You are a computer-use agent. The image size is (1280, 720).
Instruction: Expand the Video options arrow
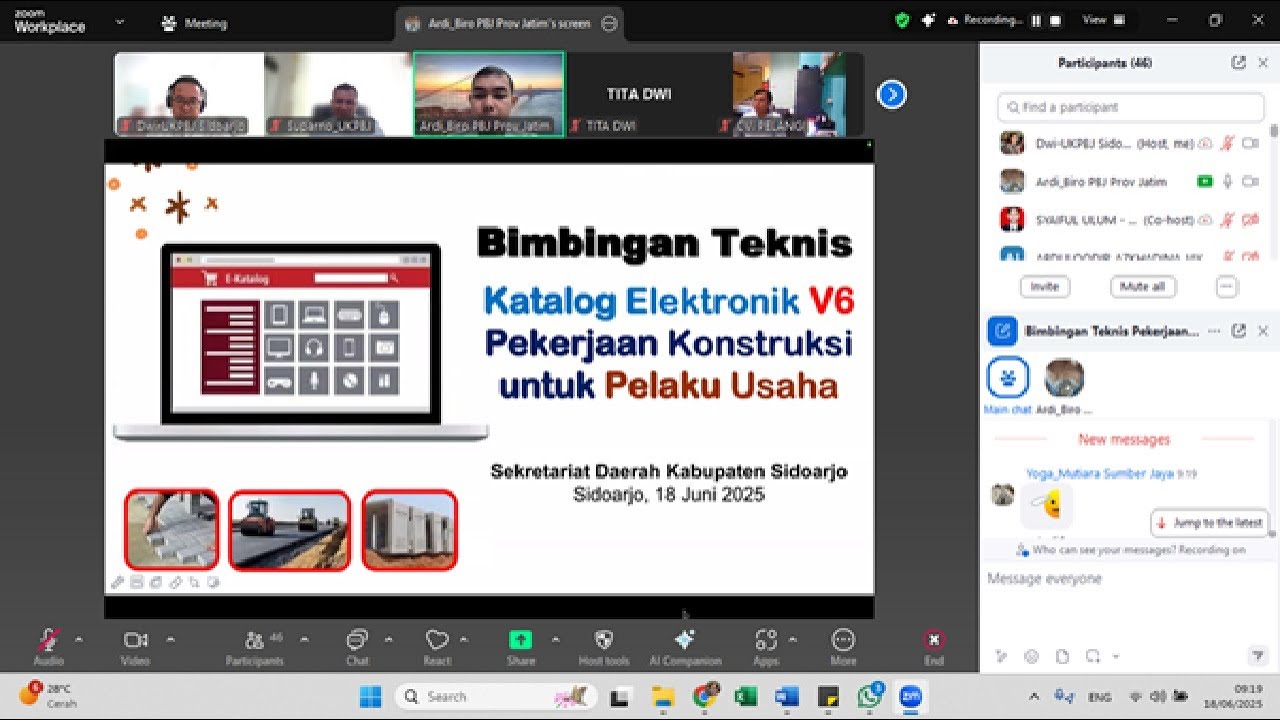point(170,639)
